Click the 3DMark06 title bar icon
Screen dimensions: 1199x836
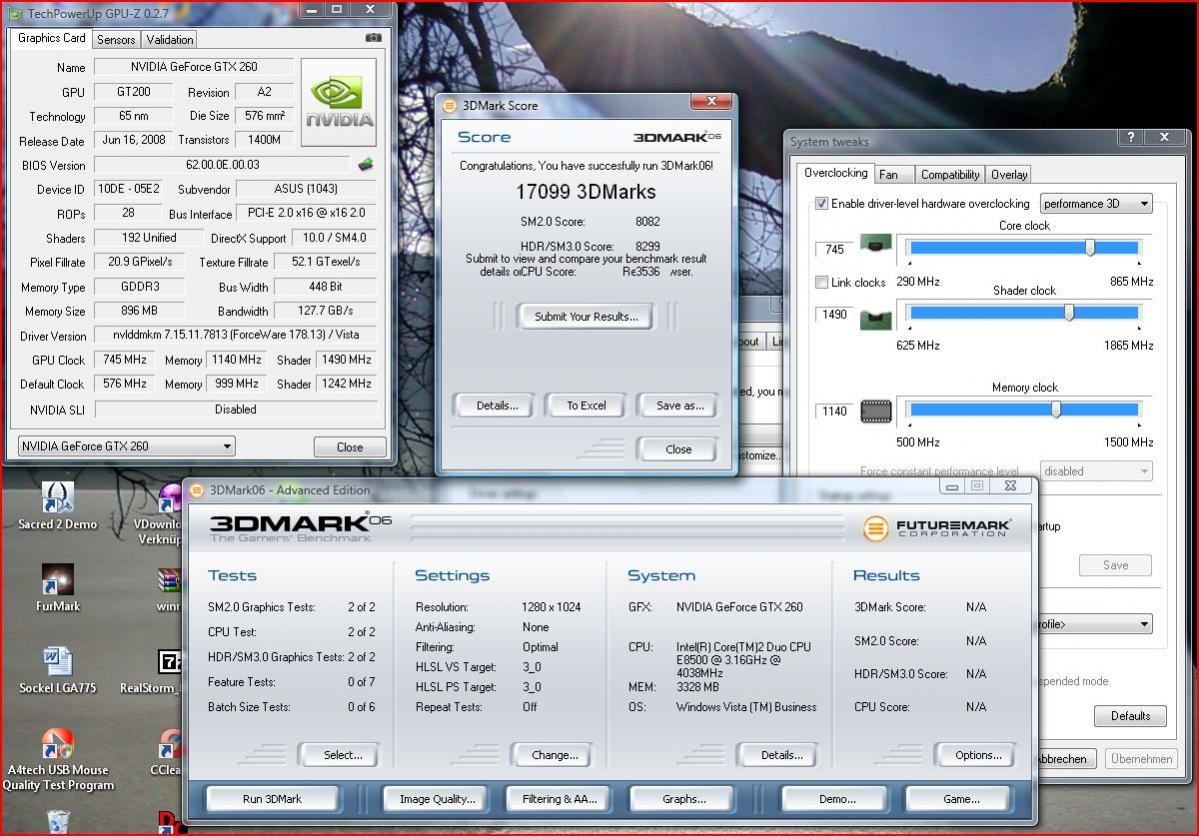click(x=197, y=490)
